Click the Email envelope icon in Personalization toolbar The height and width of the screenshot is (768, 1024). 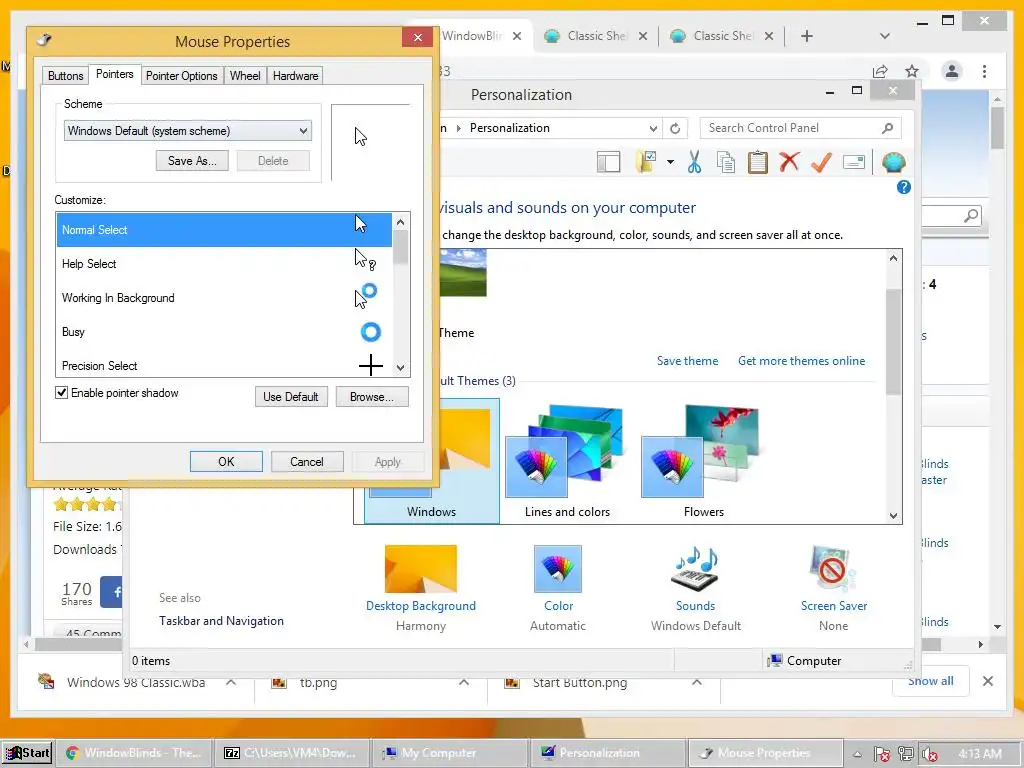(x=854, y=161)
